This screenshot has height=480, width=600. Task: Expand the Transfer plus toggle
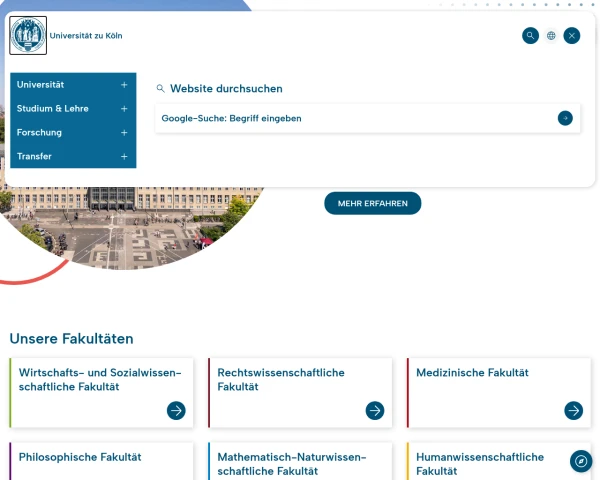click(x=124, y=157)
